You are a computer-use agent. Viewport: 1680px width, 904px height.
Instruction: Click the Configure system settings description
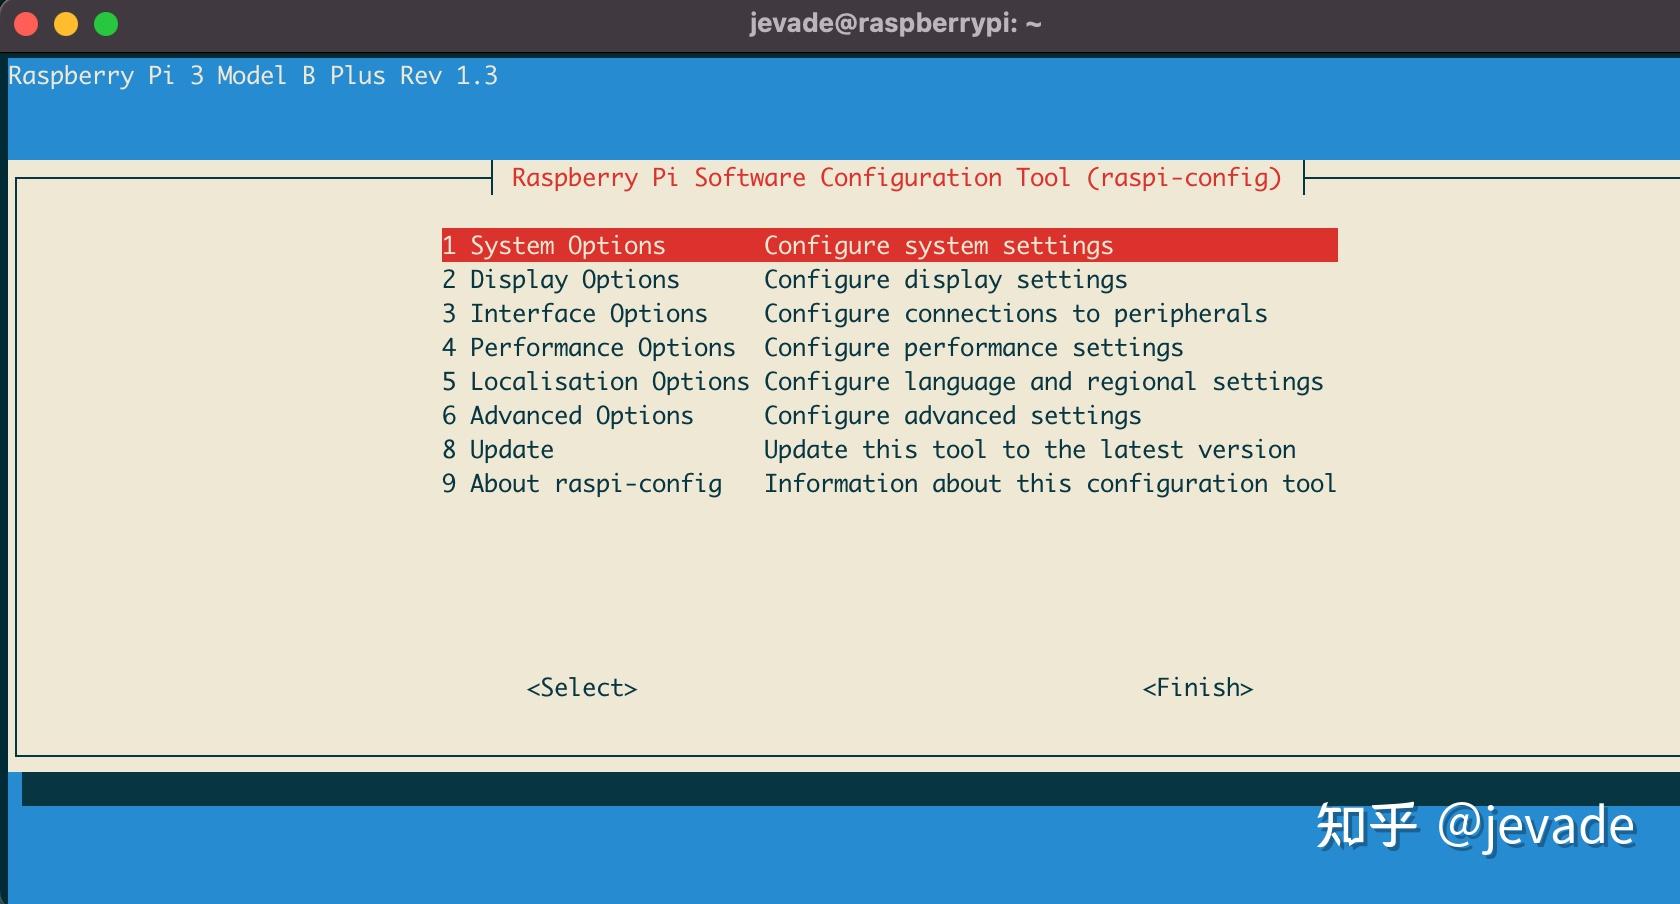(938, 245)
